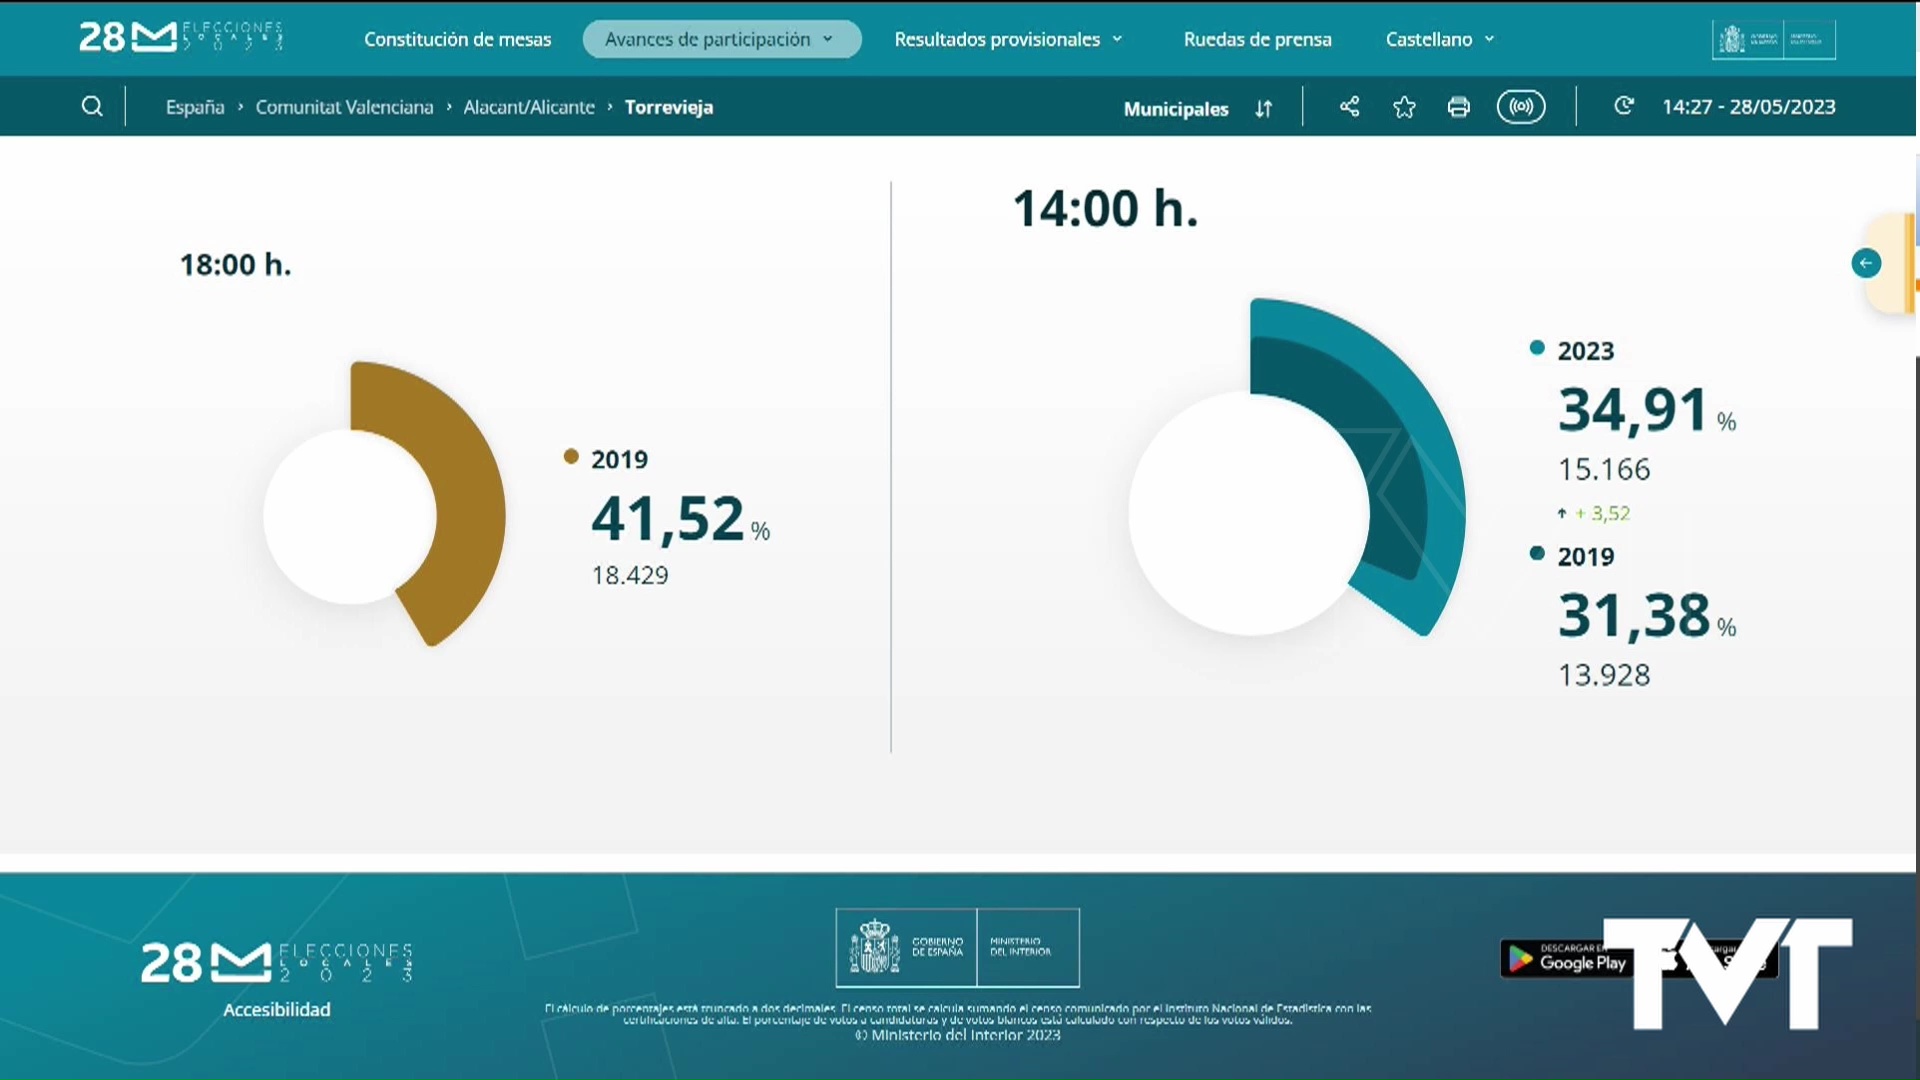The image size is (1920, 1080).
Task: Click the footer 28M Elecciones logo
Action: pos(277,962)
